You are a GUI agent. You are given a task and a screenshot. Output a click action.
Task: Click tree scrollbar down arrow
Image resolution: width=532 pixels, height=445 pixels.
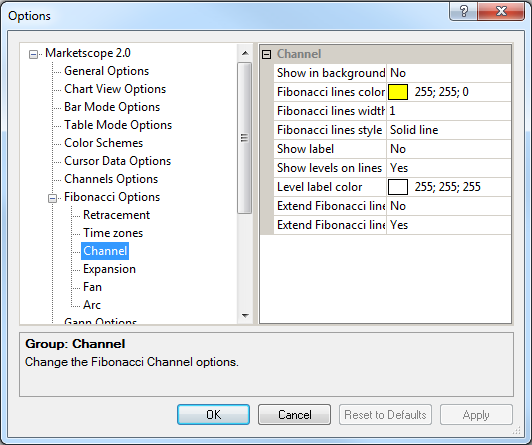click(x=245, y=316)
